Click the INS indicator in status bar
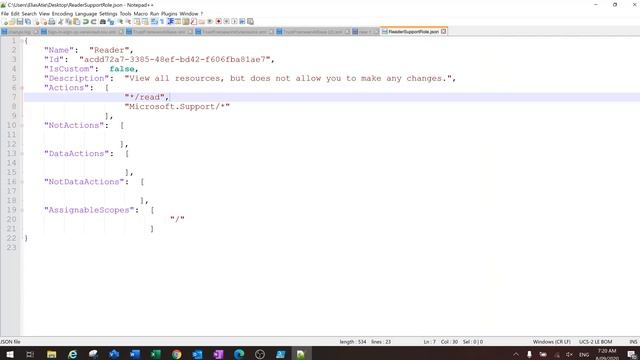Image resolution: width=640 pixels, height=360 pixels. click(633, 342)
